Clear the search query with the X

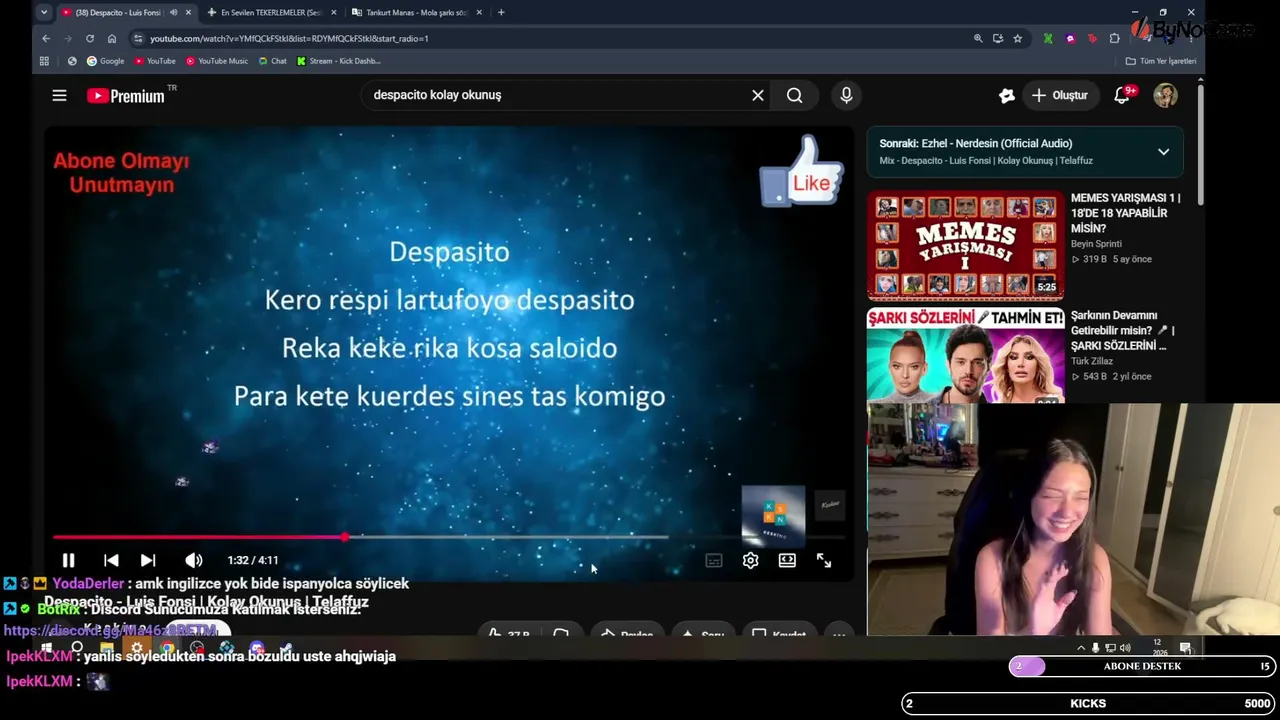click(x=758, y=95)
